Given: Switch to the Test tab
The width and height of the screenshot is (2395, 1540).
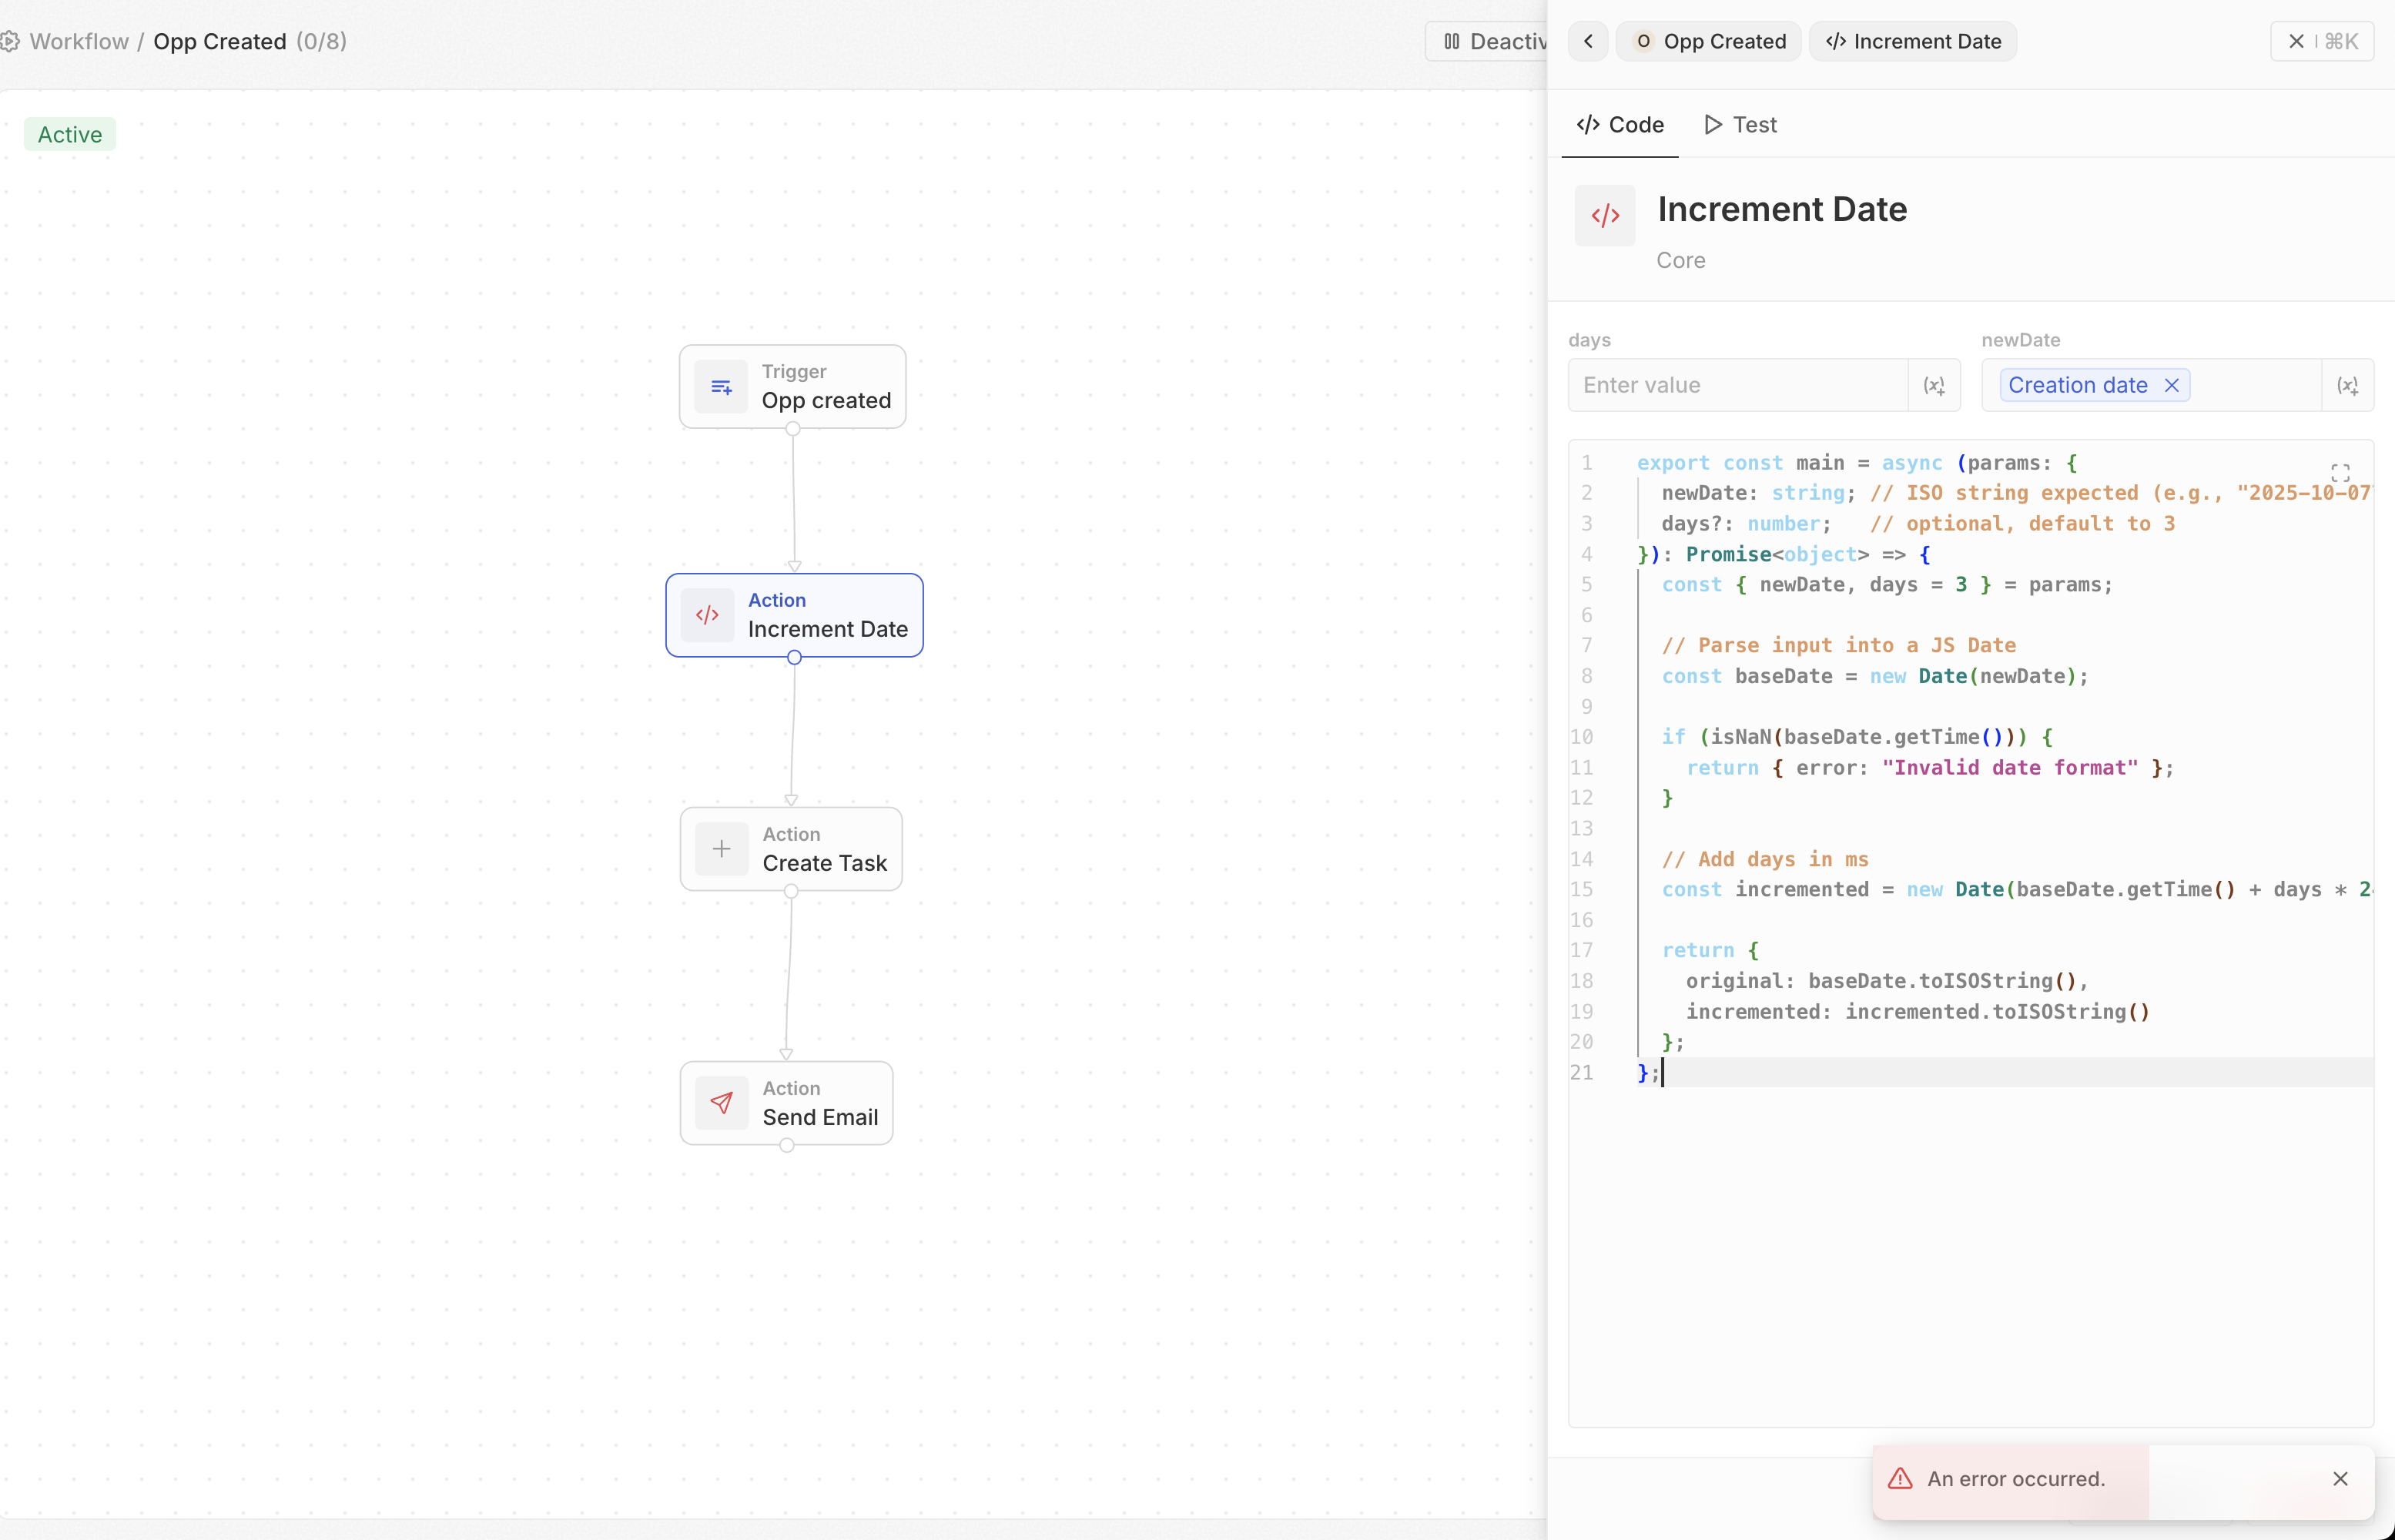Looking at the screenshot, I should pyautogui.click(x=1740, y=125).
